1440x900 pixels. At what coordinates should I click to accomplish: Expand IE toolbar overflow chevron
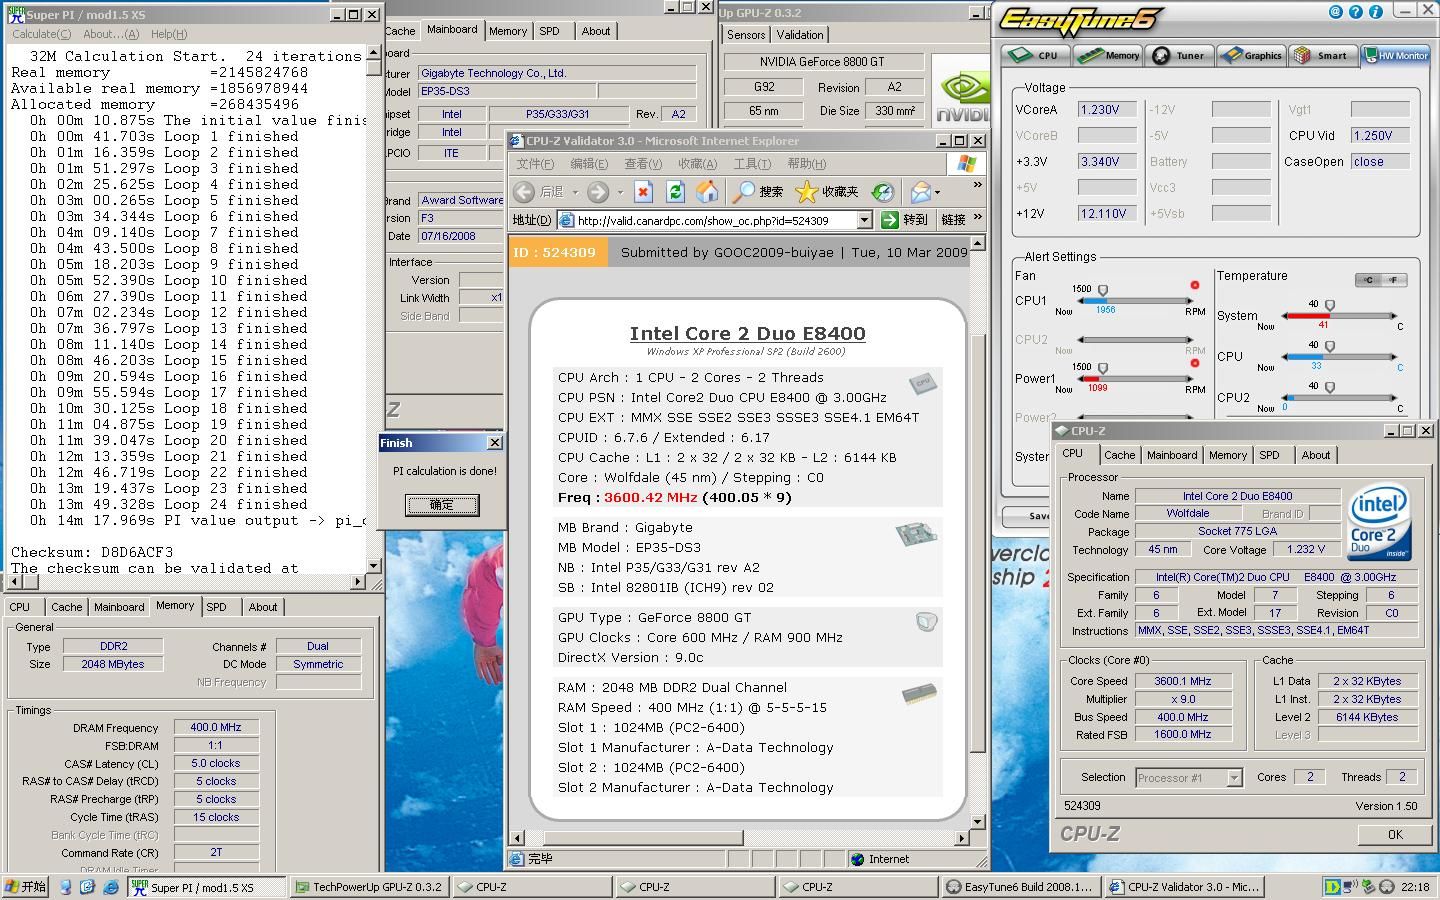tap(977, 185)
